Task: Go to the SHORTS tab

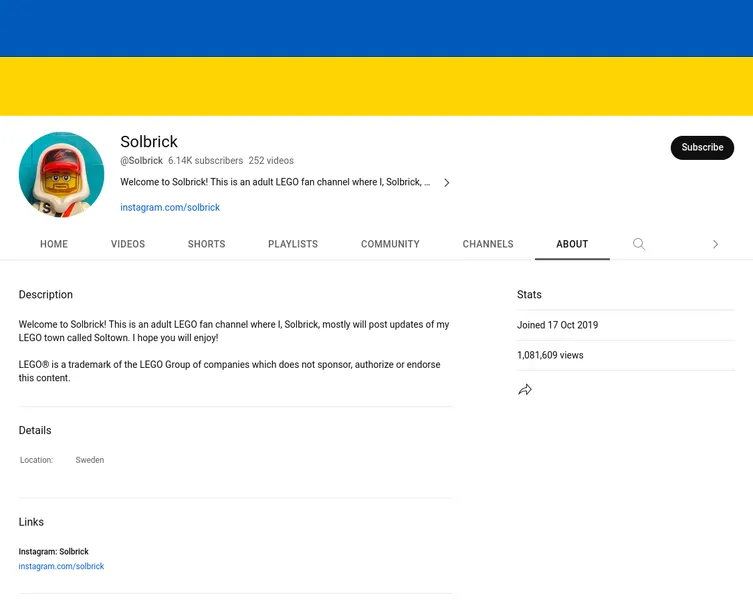Action: (206, 244)
